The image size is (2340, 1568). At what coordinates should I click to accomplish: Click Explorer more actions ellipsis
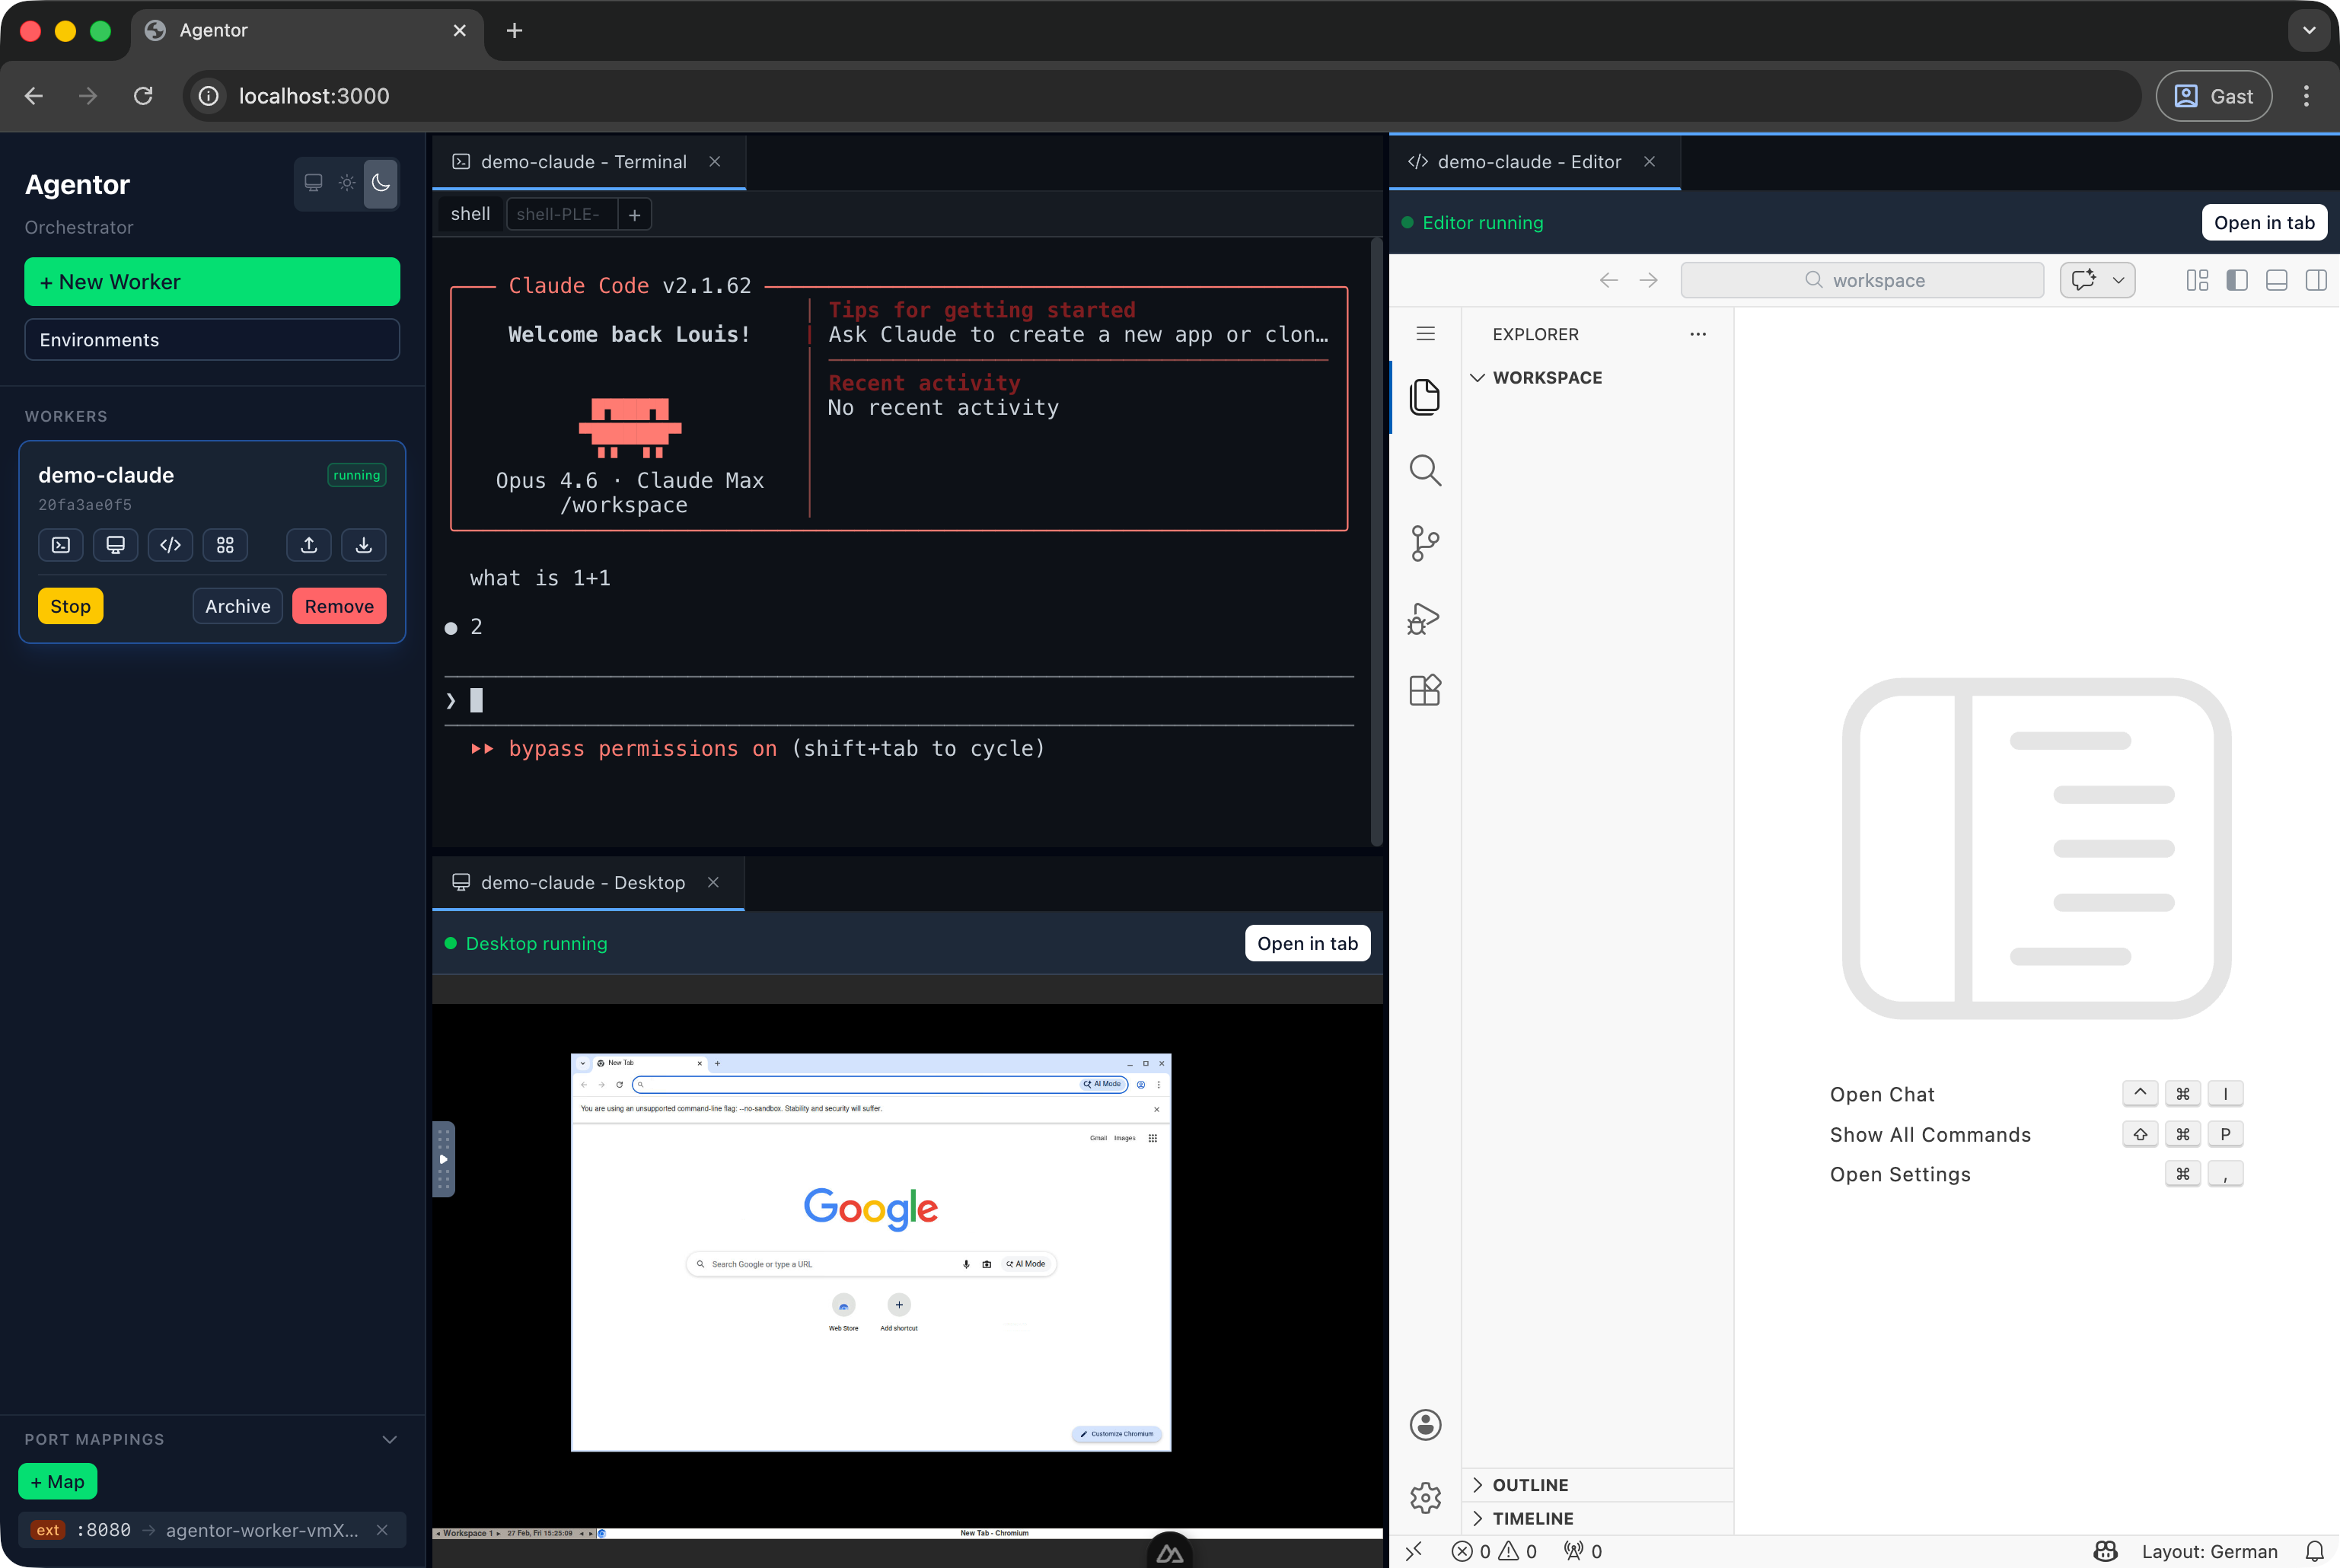[x=1698, y=334]
